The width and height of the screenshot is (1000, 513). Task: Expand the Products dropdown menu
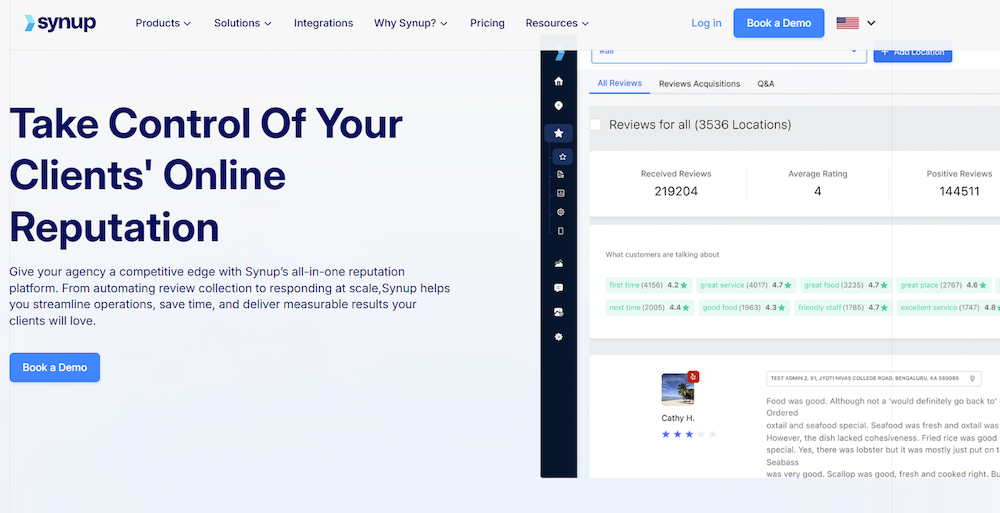(164, 23)
